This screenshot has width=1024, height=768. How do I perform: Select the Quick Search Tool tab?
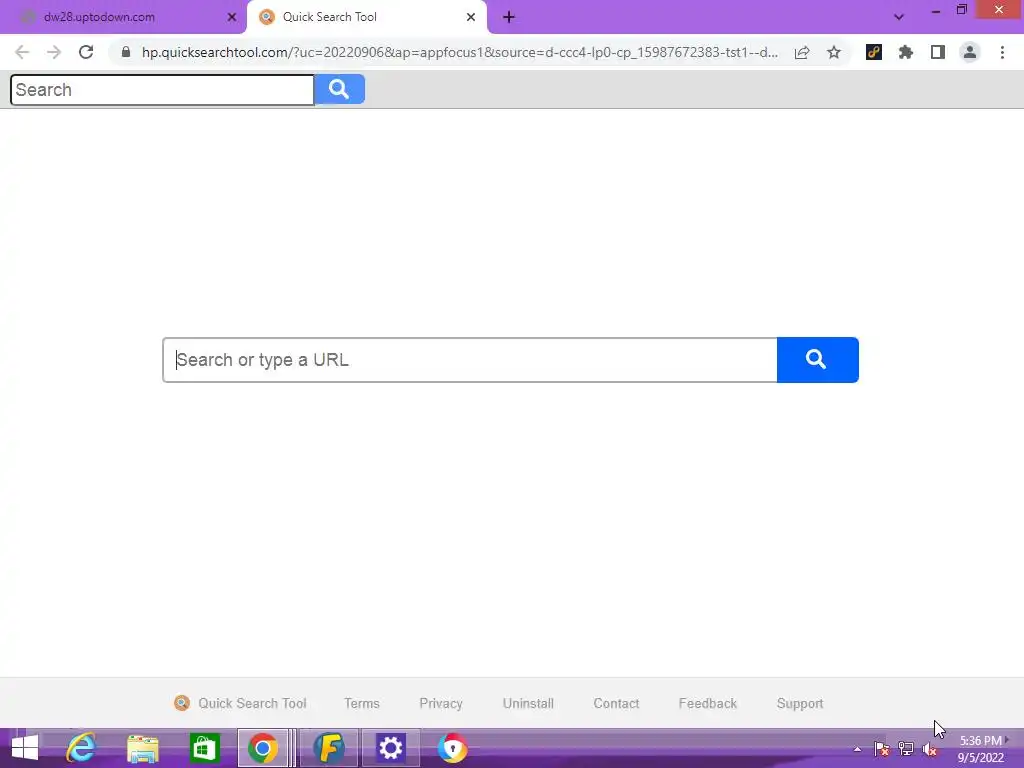[x=366, y=17]
